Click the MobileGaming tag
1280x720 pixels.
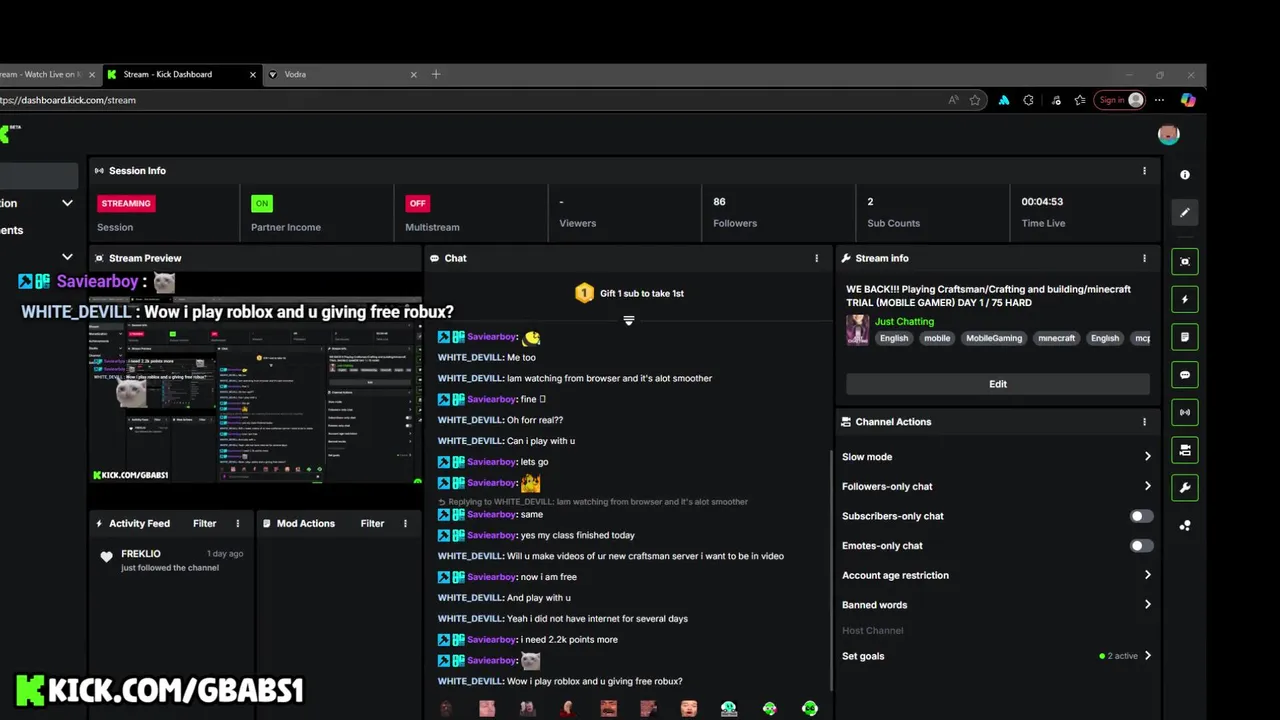tap(994, 338)
